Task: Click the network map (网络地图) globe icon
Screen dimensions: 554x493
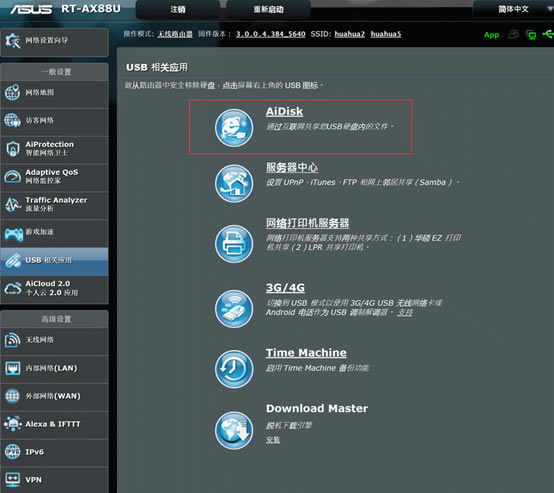Action: coord(12,93)
